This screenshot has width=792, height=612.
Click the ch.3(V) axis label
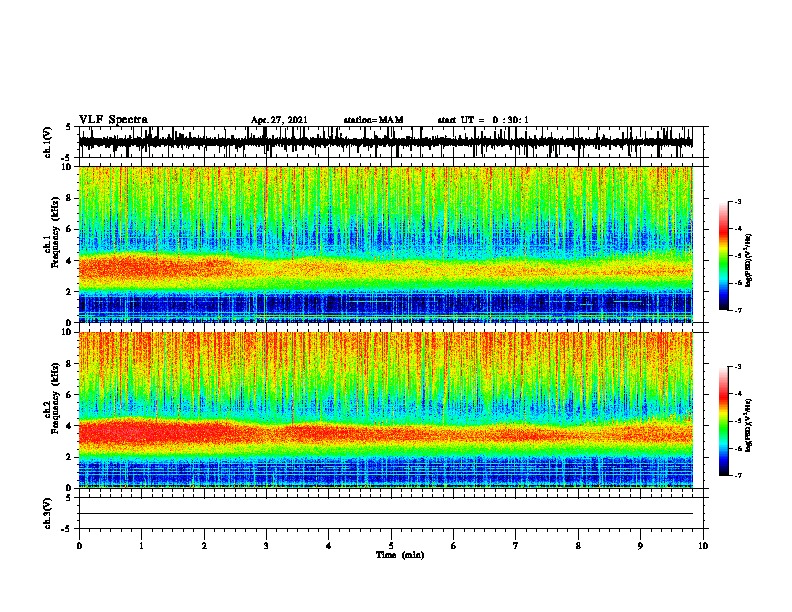click(48, 513)
